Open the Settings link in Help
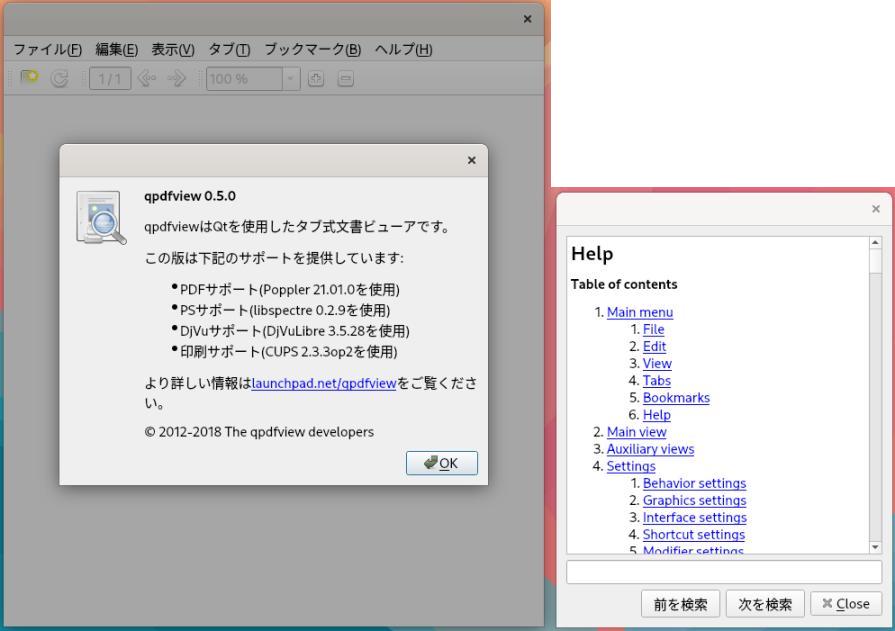The image size is (895, 631). pos(631,467)
